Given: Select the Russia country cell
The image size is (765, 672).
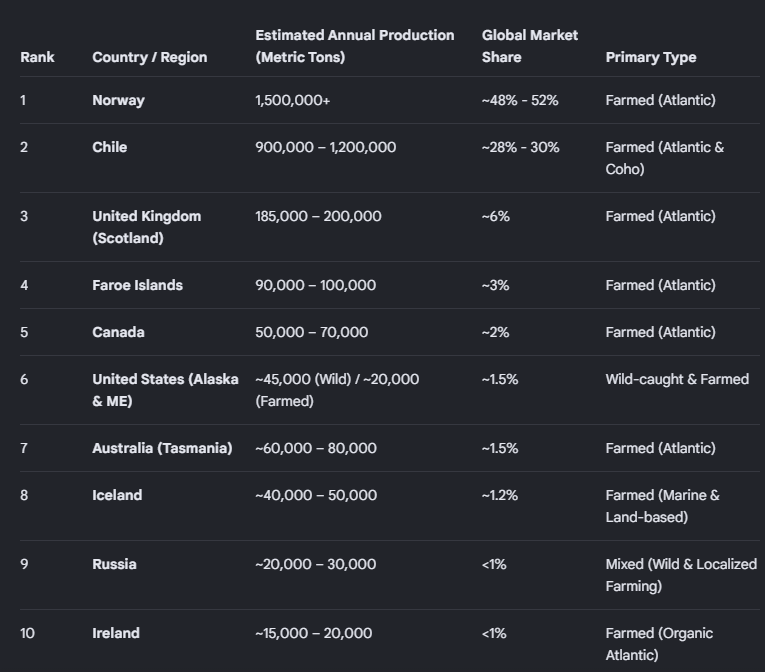Looking at the screenshot, I should coord(114,564).
